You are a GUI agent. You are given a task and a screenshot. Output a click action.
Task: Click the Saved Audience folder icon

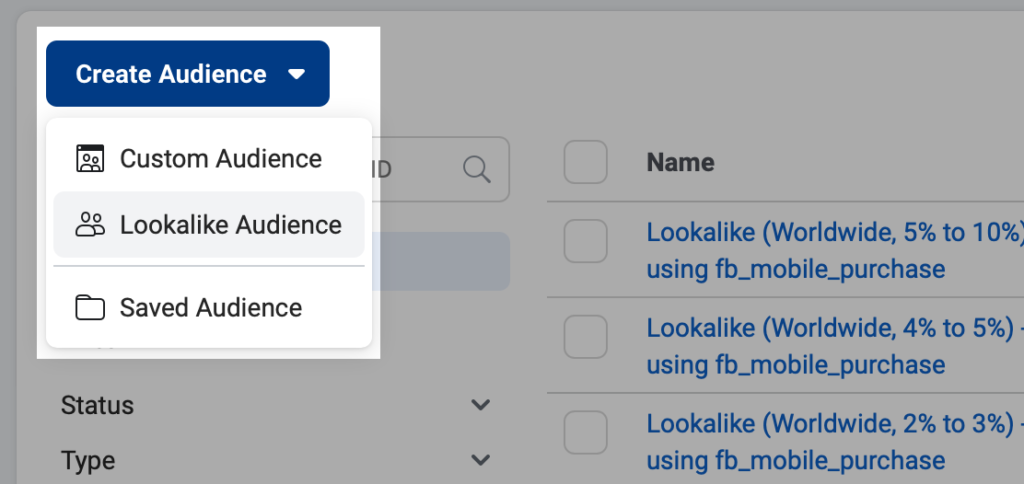[90, 307]
